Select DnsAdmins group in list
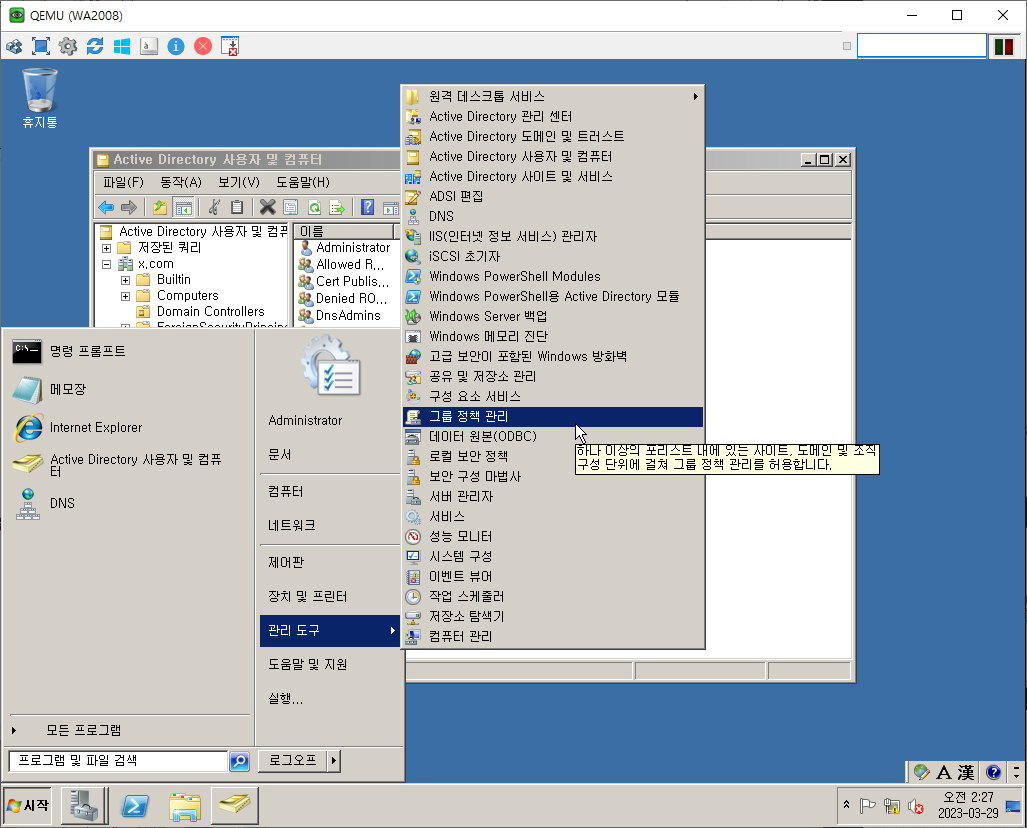This screenshot has width=1027, height=828. click(x=348, y=316)
